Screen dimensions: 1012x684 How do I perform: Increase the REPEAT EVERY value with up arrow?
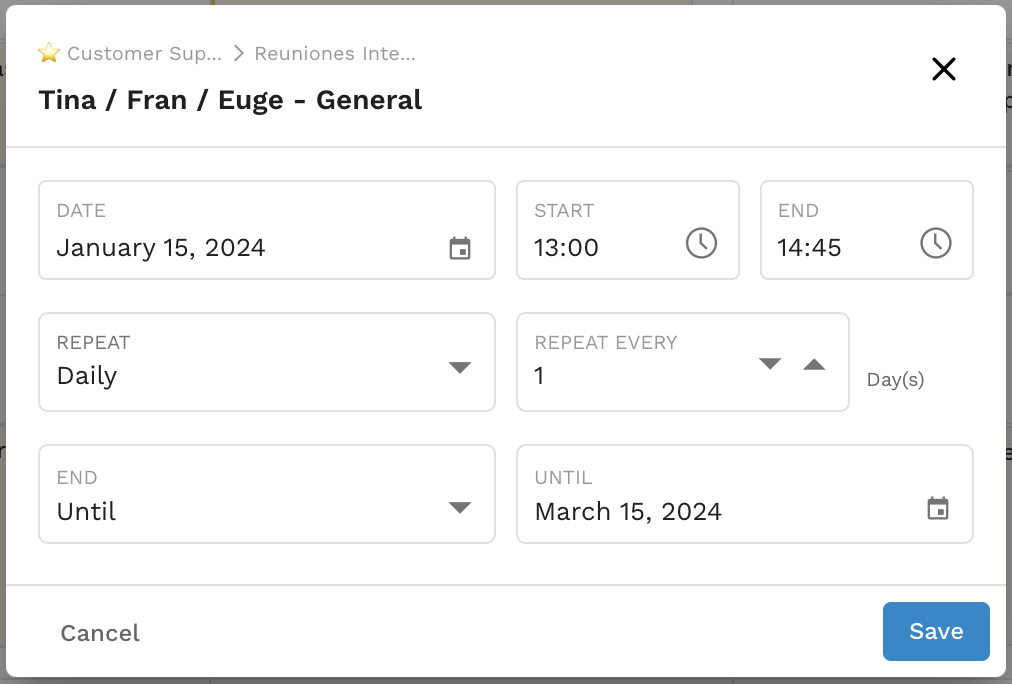(x=814, y=365)
